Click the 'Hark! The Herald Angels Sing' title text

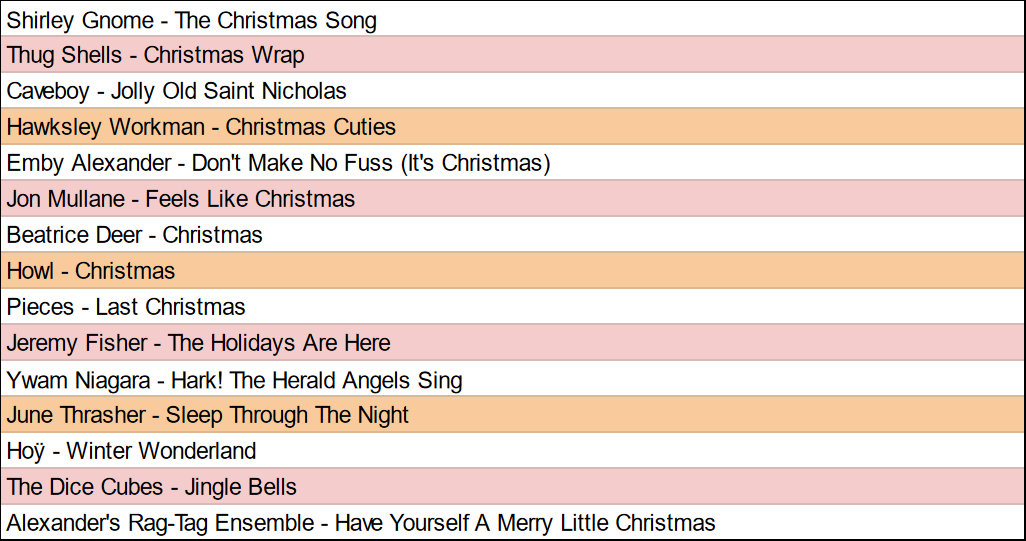pyautogui.click(x=316, y=380)
